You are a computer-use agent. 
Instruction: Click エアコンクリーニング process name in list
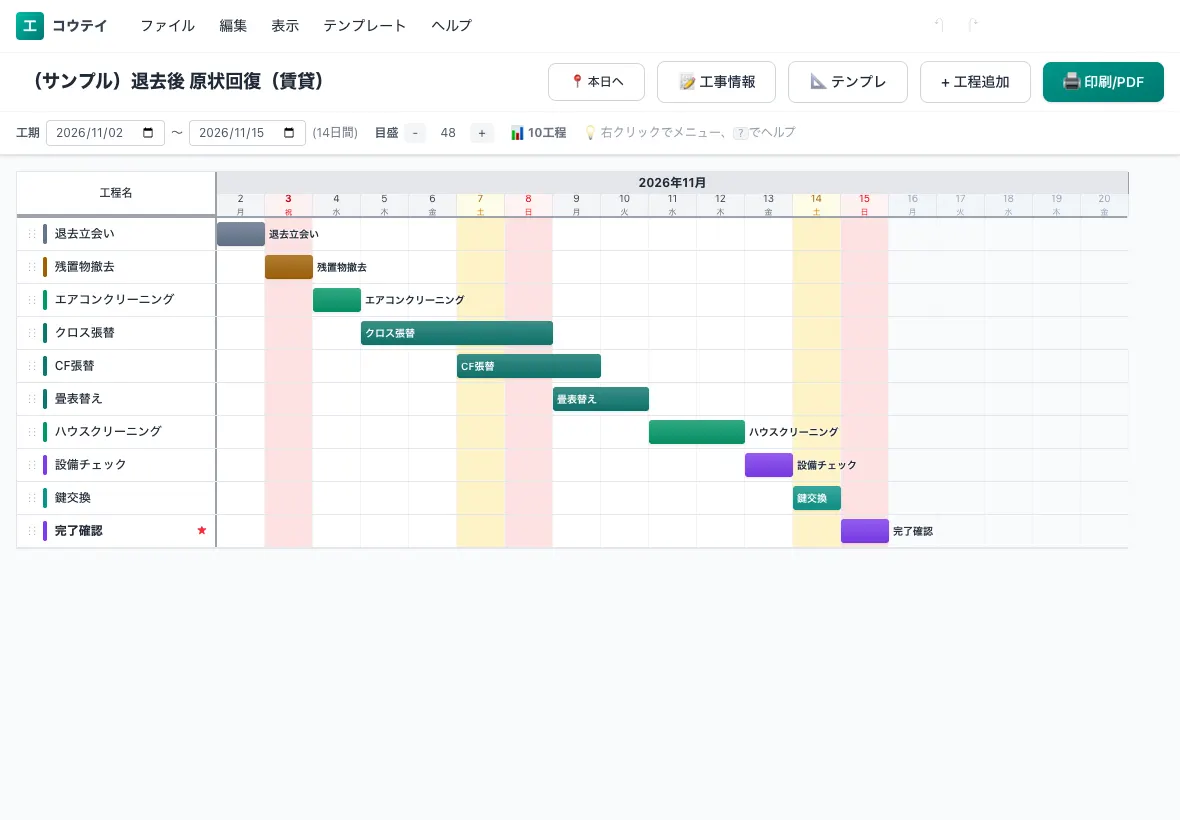coord(114,299)
